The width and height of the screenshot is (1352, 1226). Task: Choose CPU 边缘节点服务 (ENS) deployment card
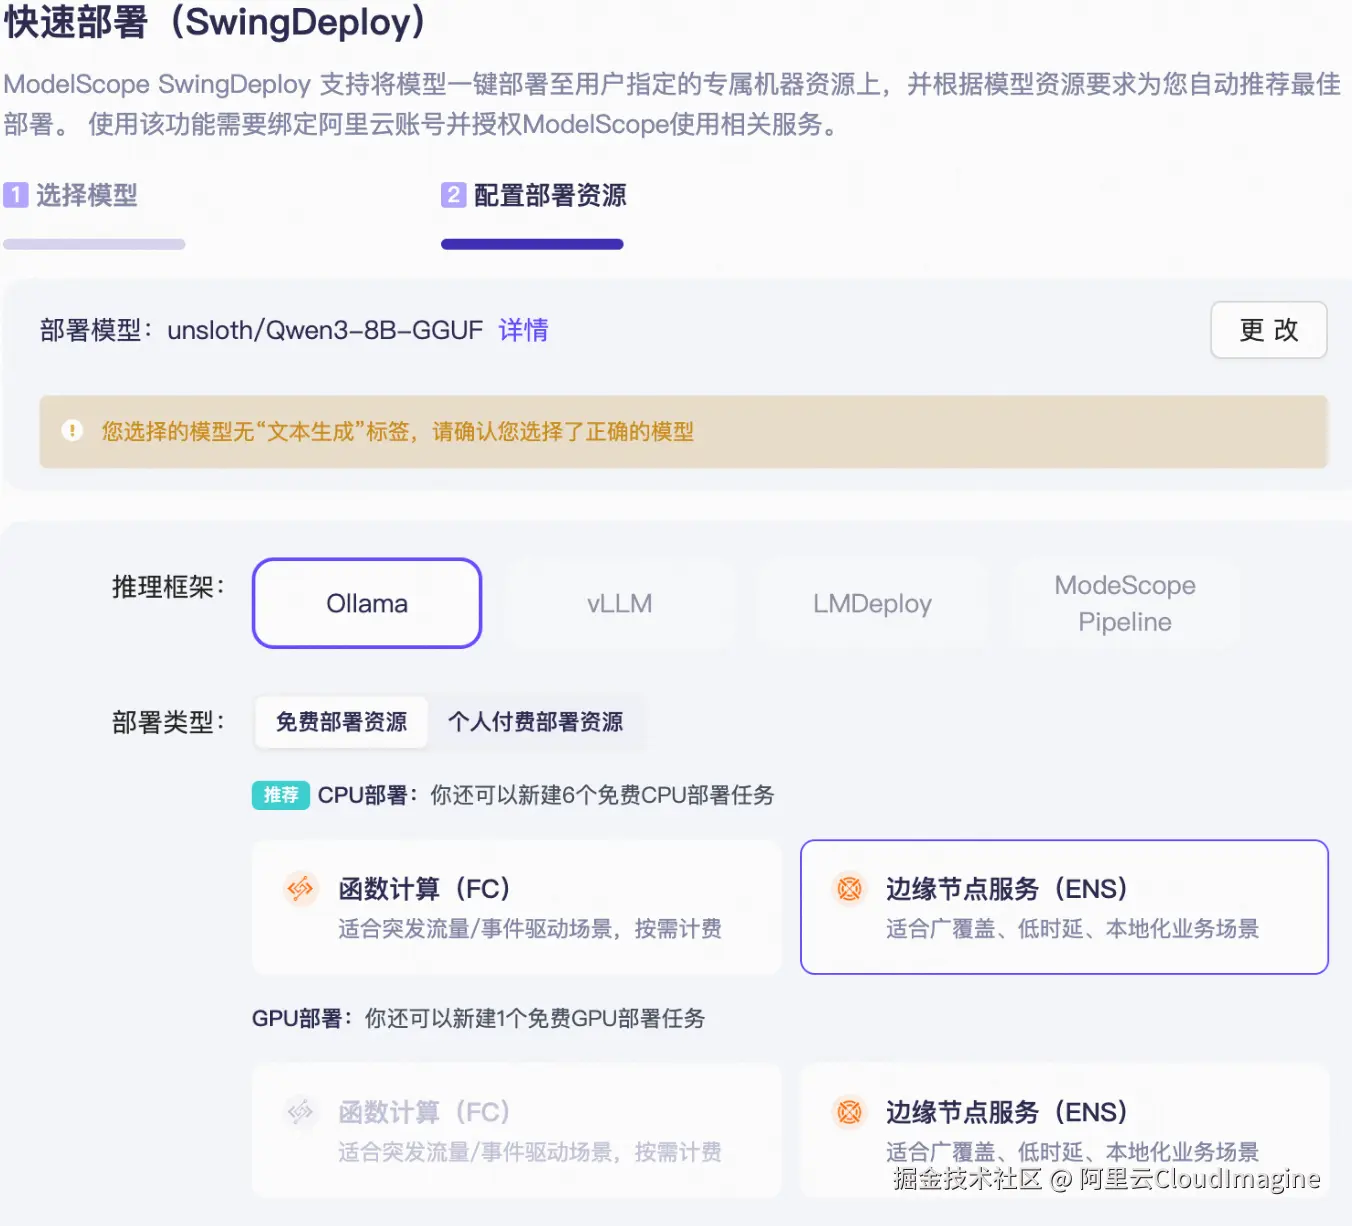[1064, 907]
